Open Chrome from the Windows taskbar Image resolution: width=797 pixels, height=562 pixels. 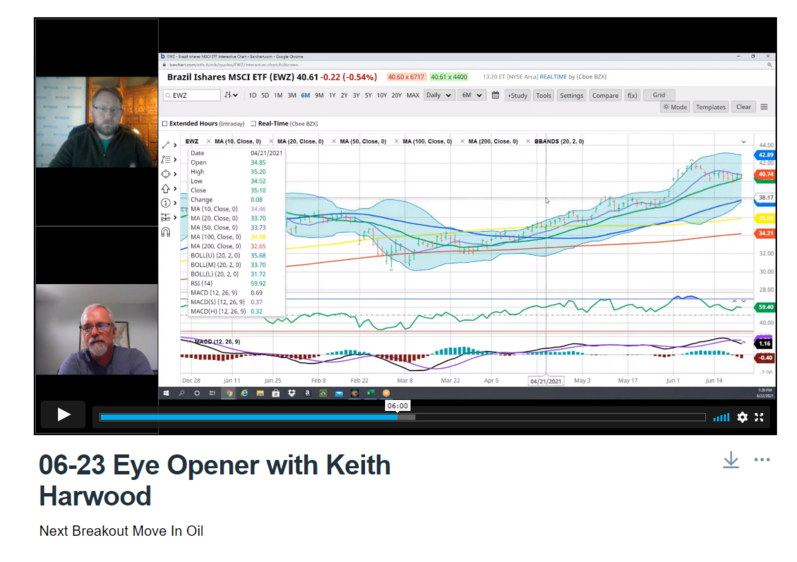click(x=229, y=393)
